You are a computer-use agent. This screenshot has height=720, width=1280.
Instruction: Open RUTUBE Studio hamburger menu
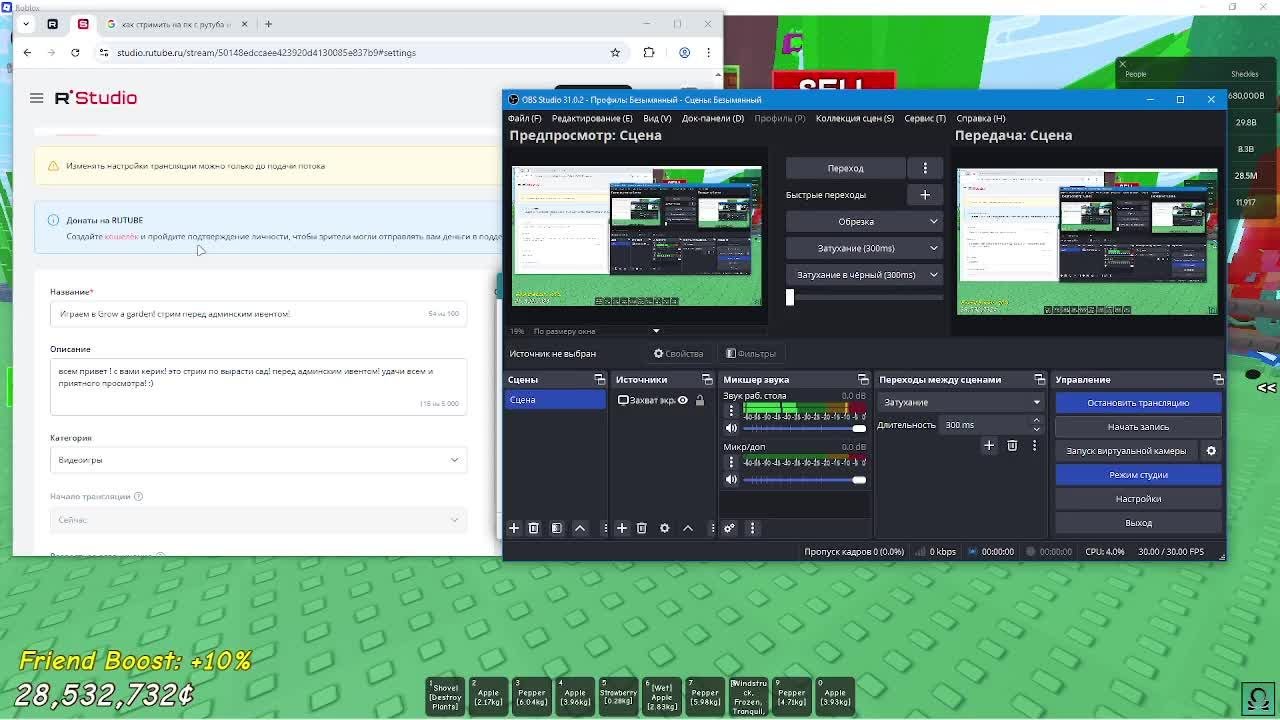pyautogui.click(x=37, y=98)
